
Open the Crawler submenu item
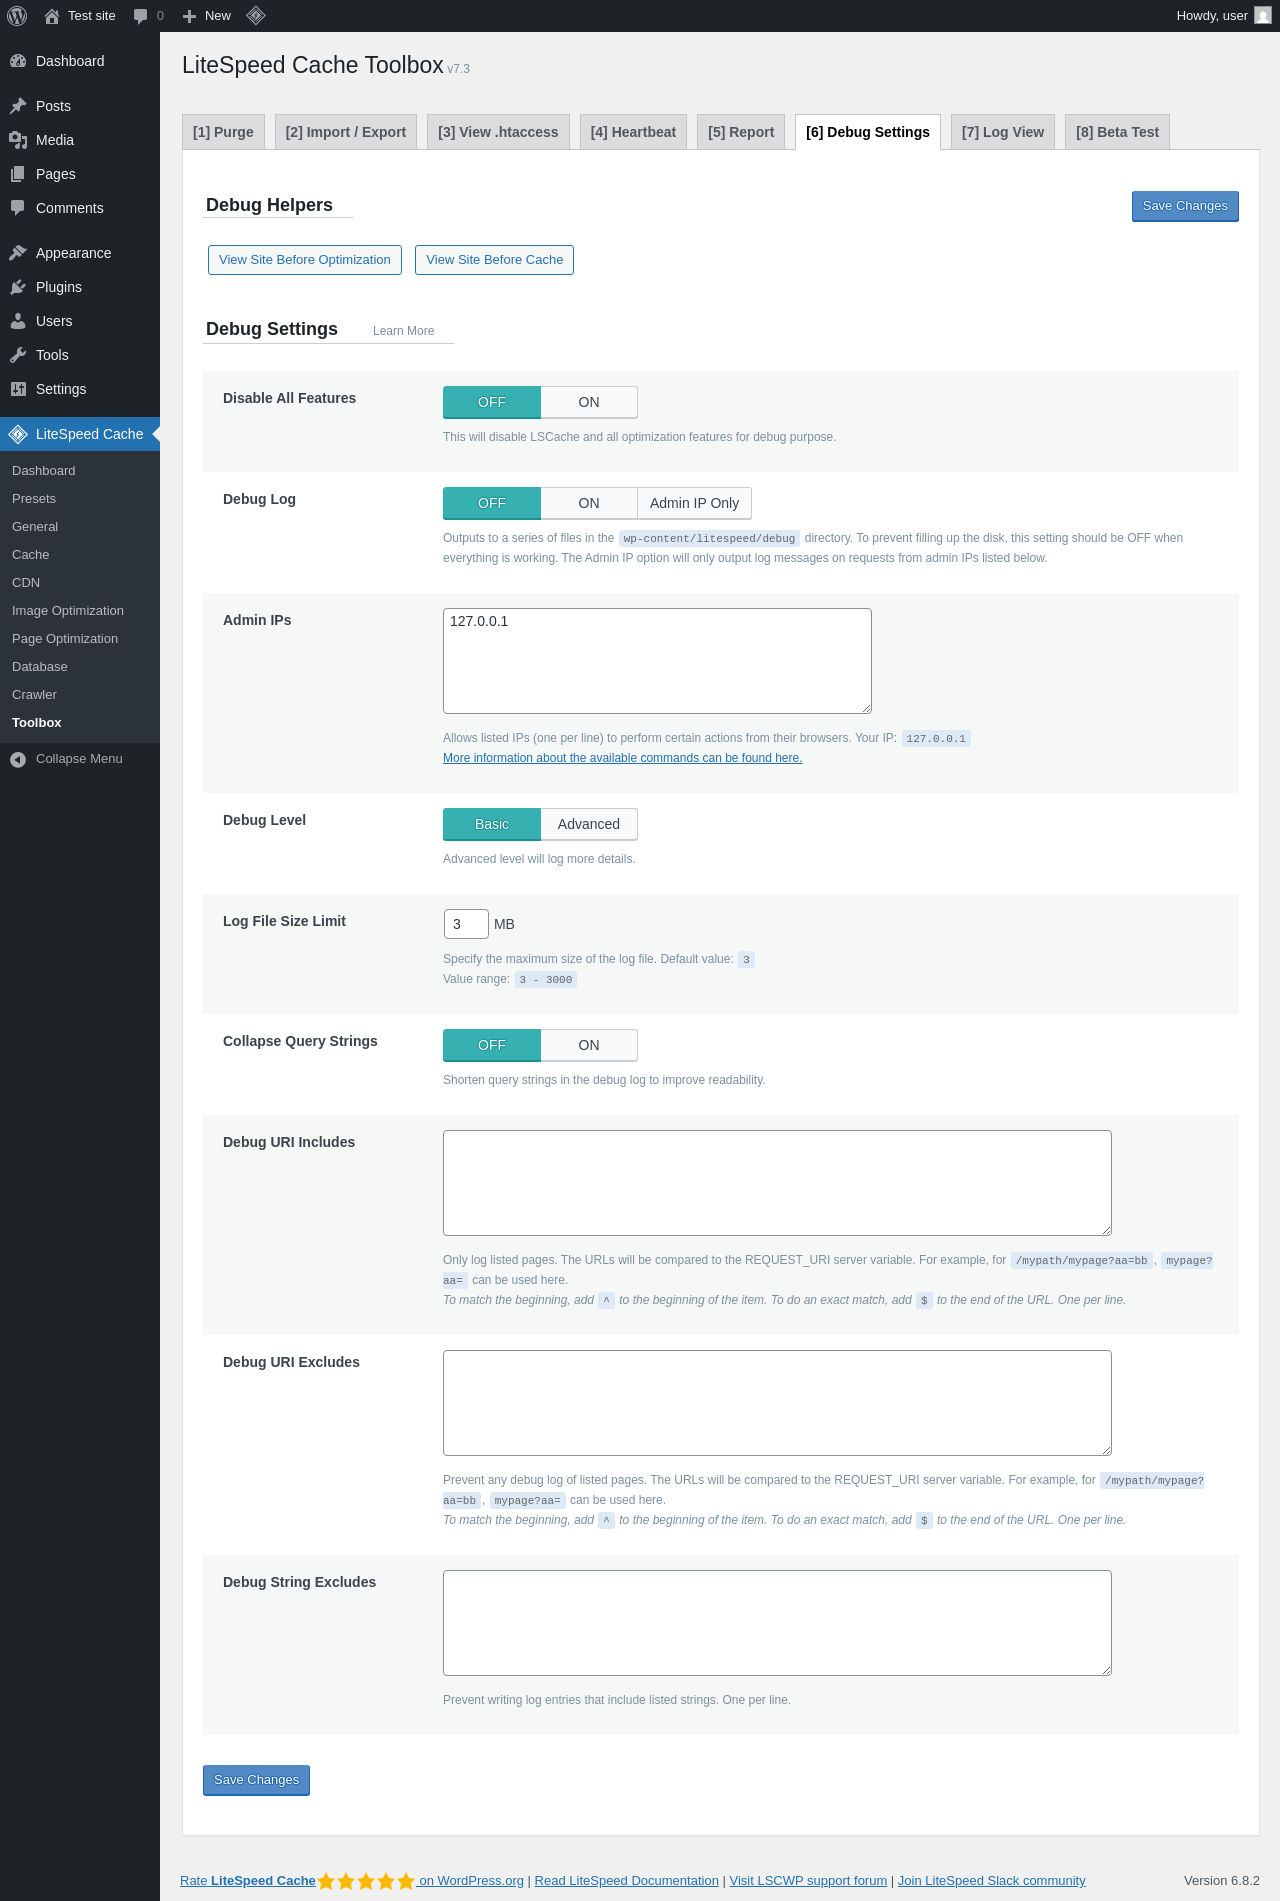coord(80,695)
